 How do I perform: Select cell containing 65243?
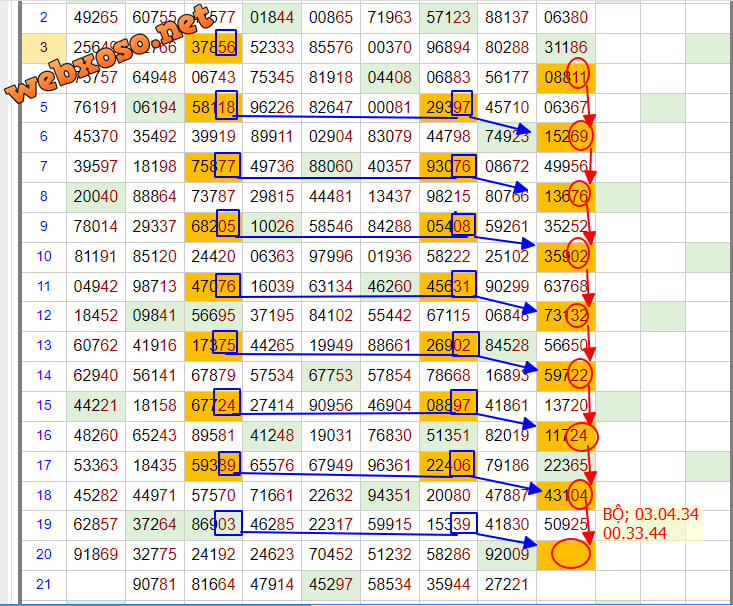[x=155, y=435]
